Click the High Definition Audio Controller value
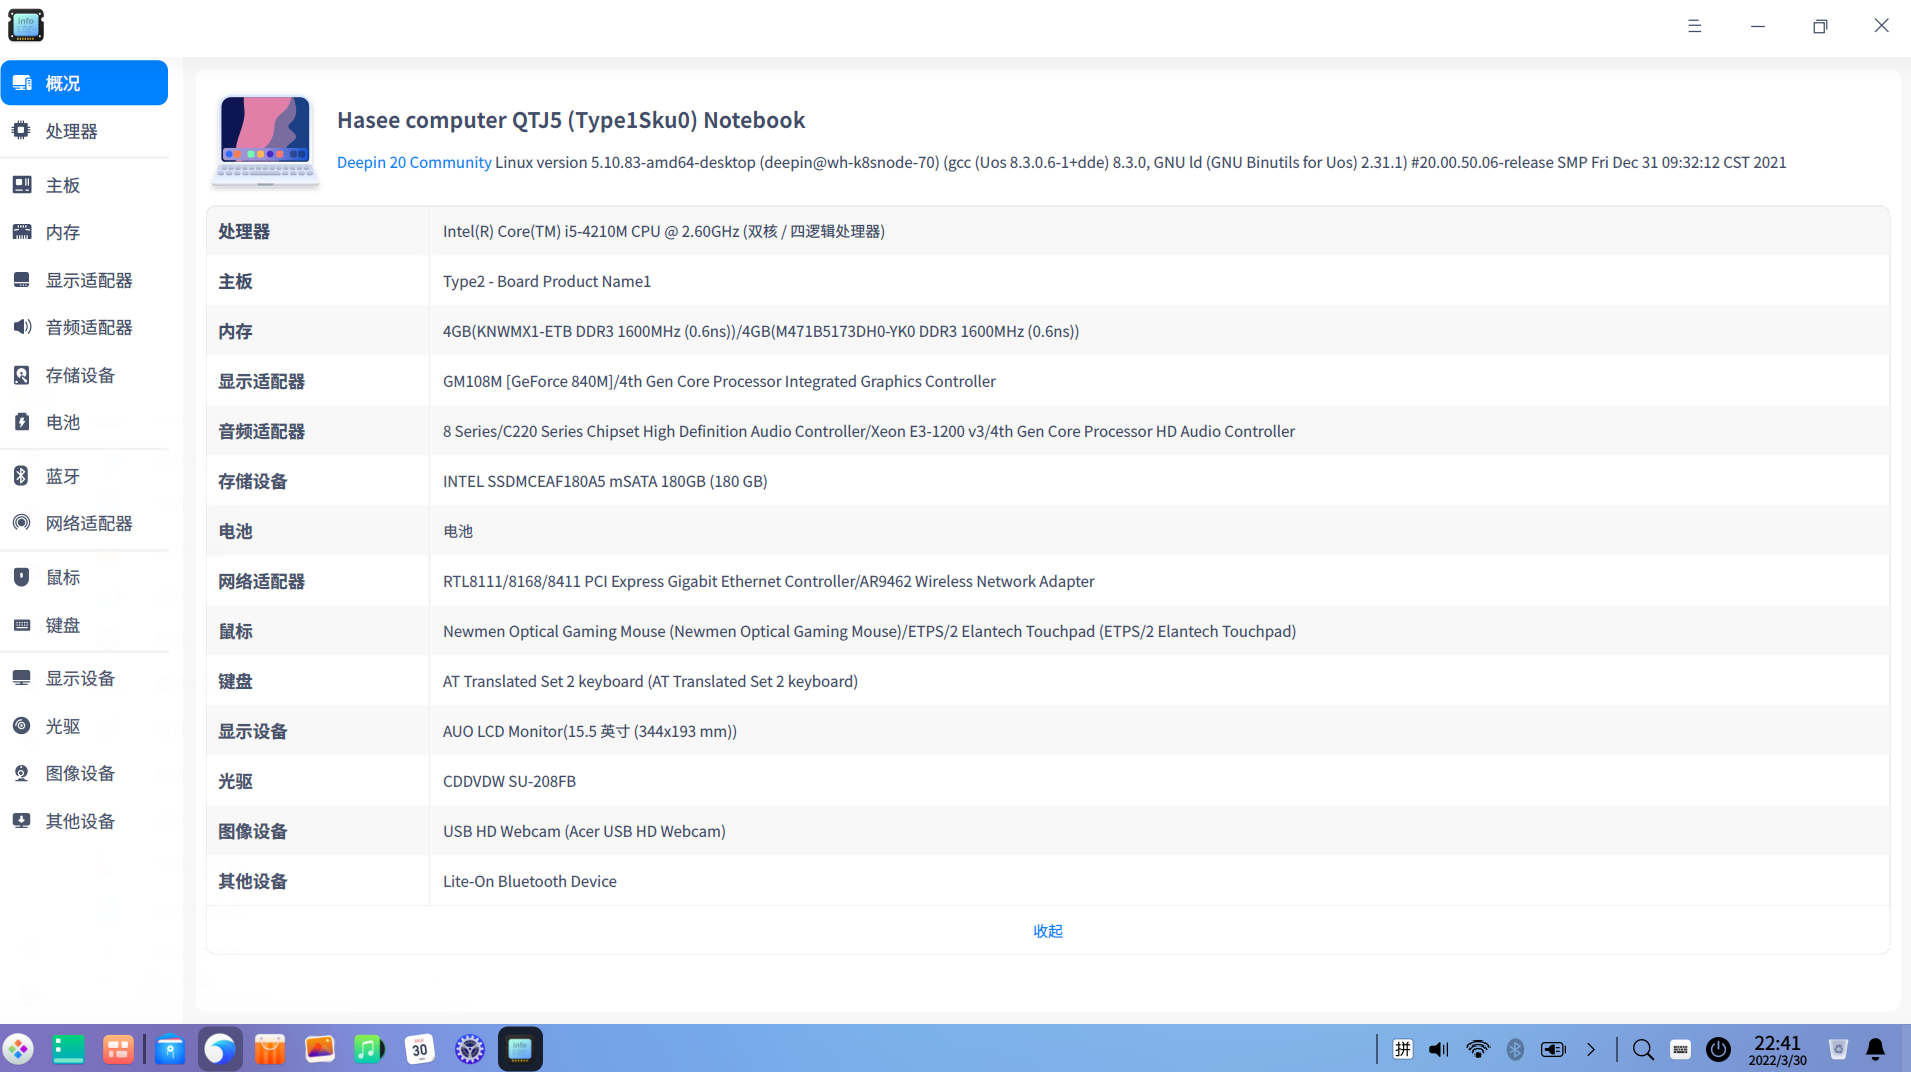Image resolution: width=1911 pixels, height=1072 pixels. click(x=869, y=431)
